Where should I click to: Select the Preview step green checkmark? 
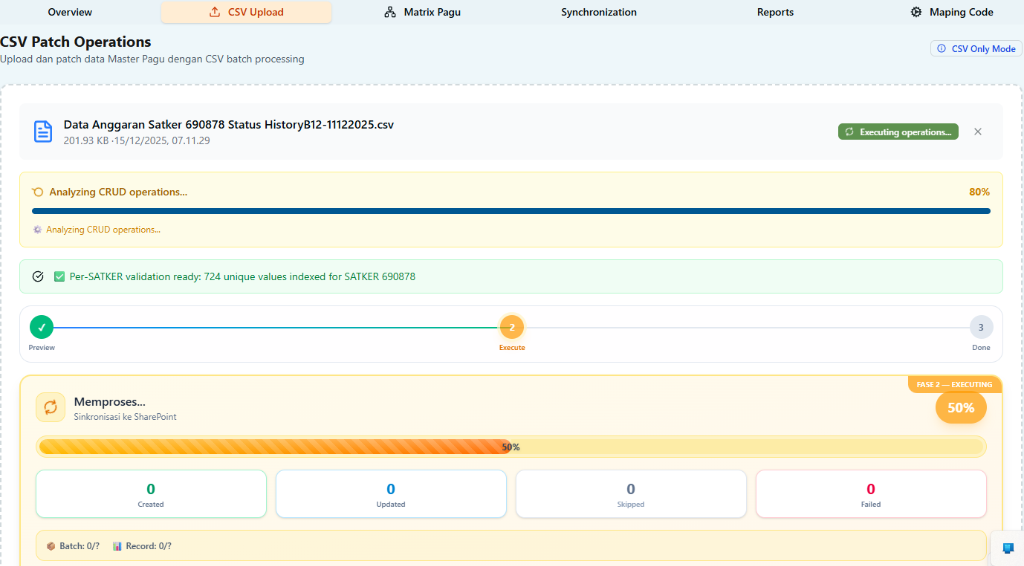pyautogui.click(x=41, y=327)
